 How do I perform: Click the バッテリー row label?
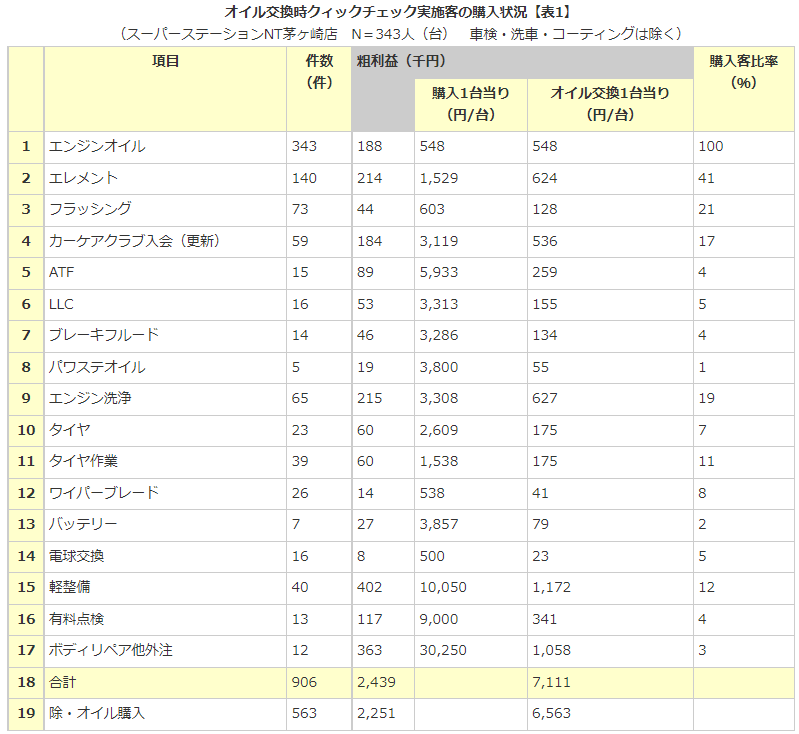[84, 524]
